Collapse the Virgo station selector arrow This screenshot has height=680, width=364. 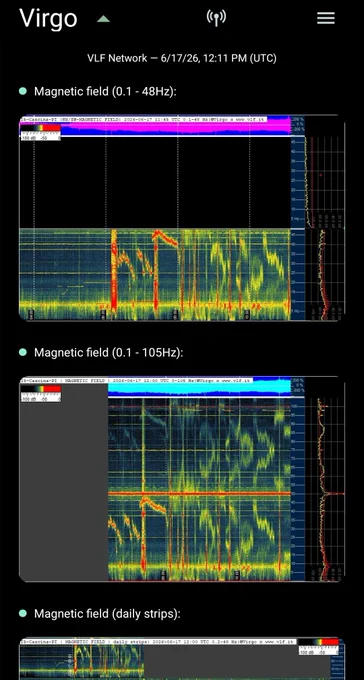[x=103, y=19]
